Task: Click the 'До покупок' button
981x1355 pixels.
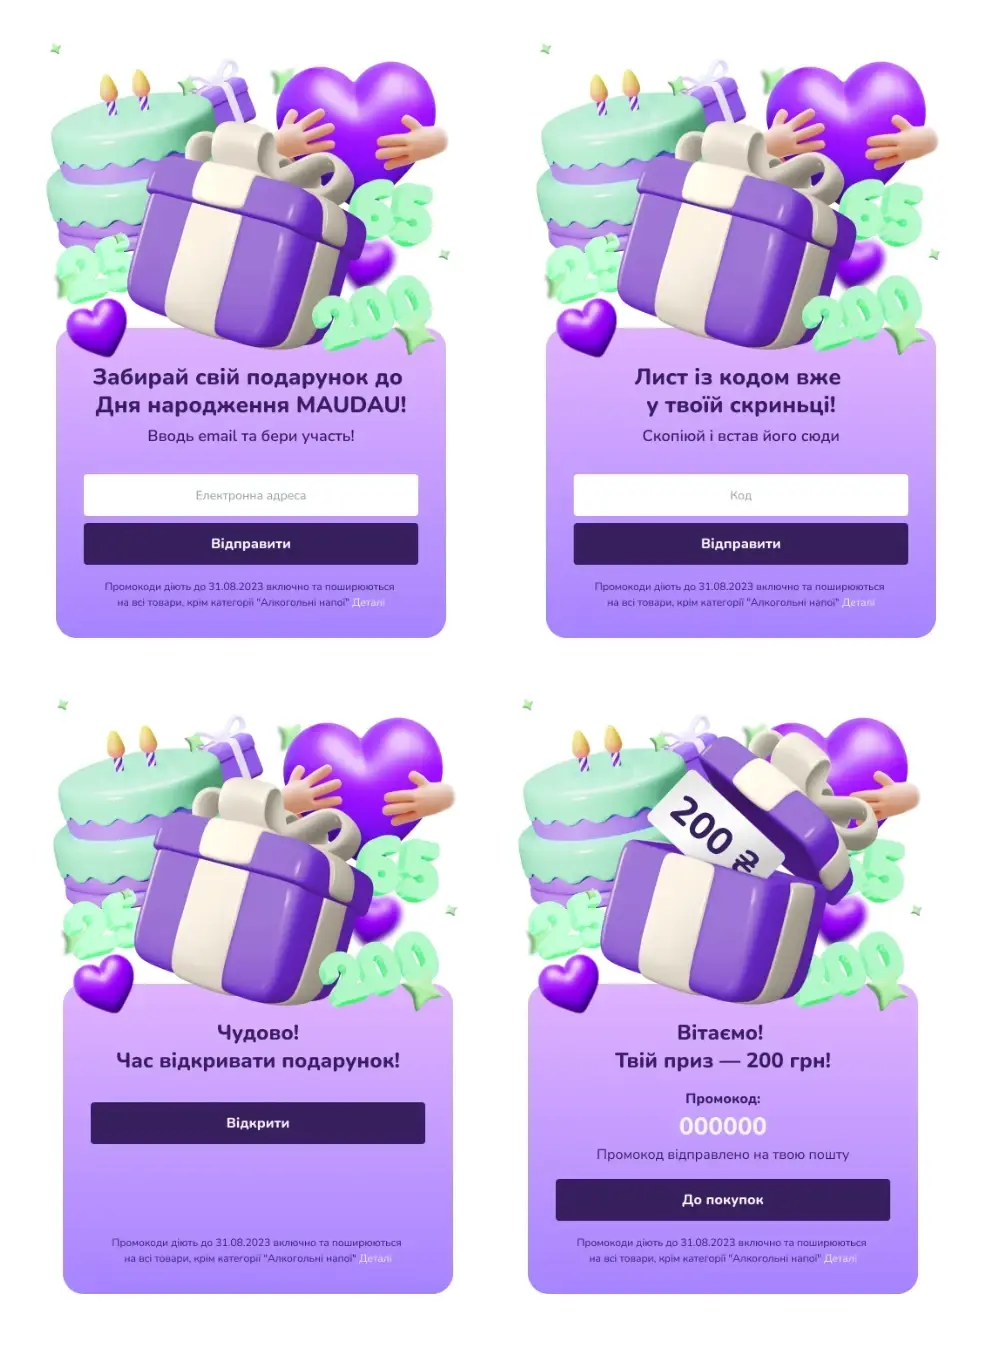Action: point(722,1200)
